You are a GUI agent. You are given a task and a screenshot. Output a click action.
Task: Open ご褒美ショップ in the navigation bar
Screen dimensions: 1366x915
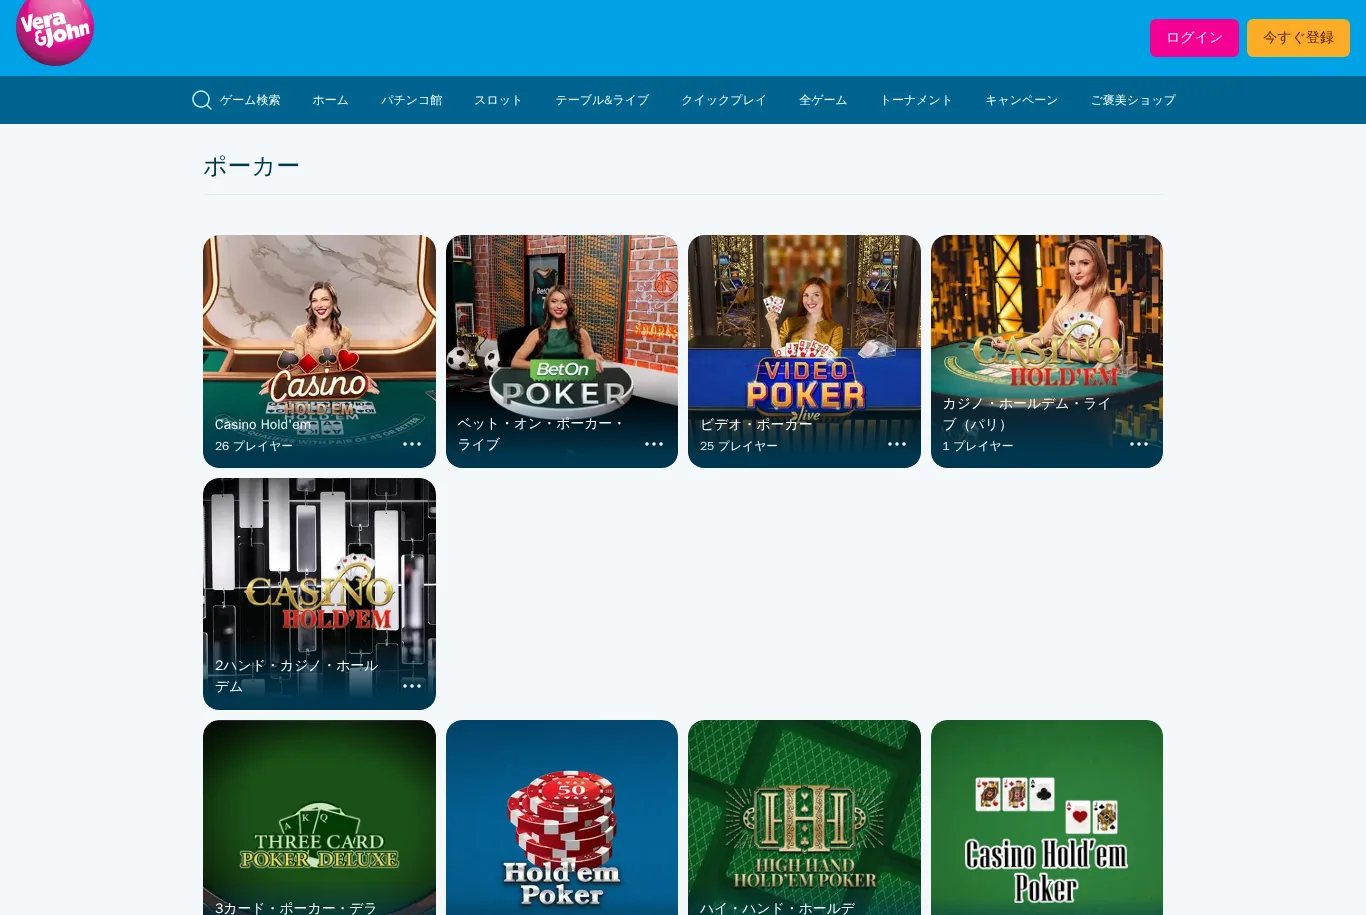1133,100
